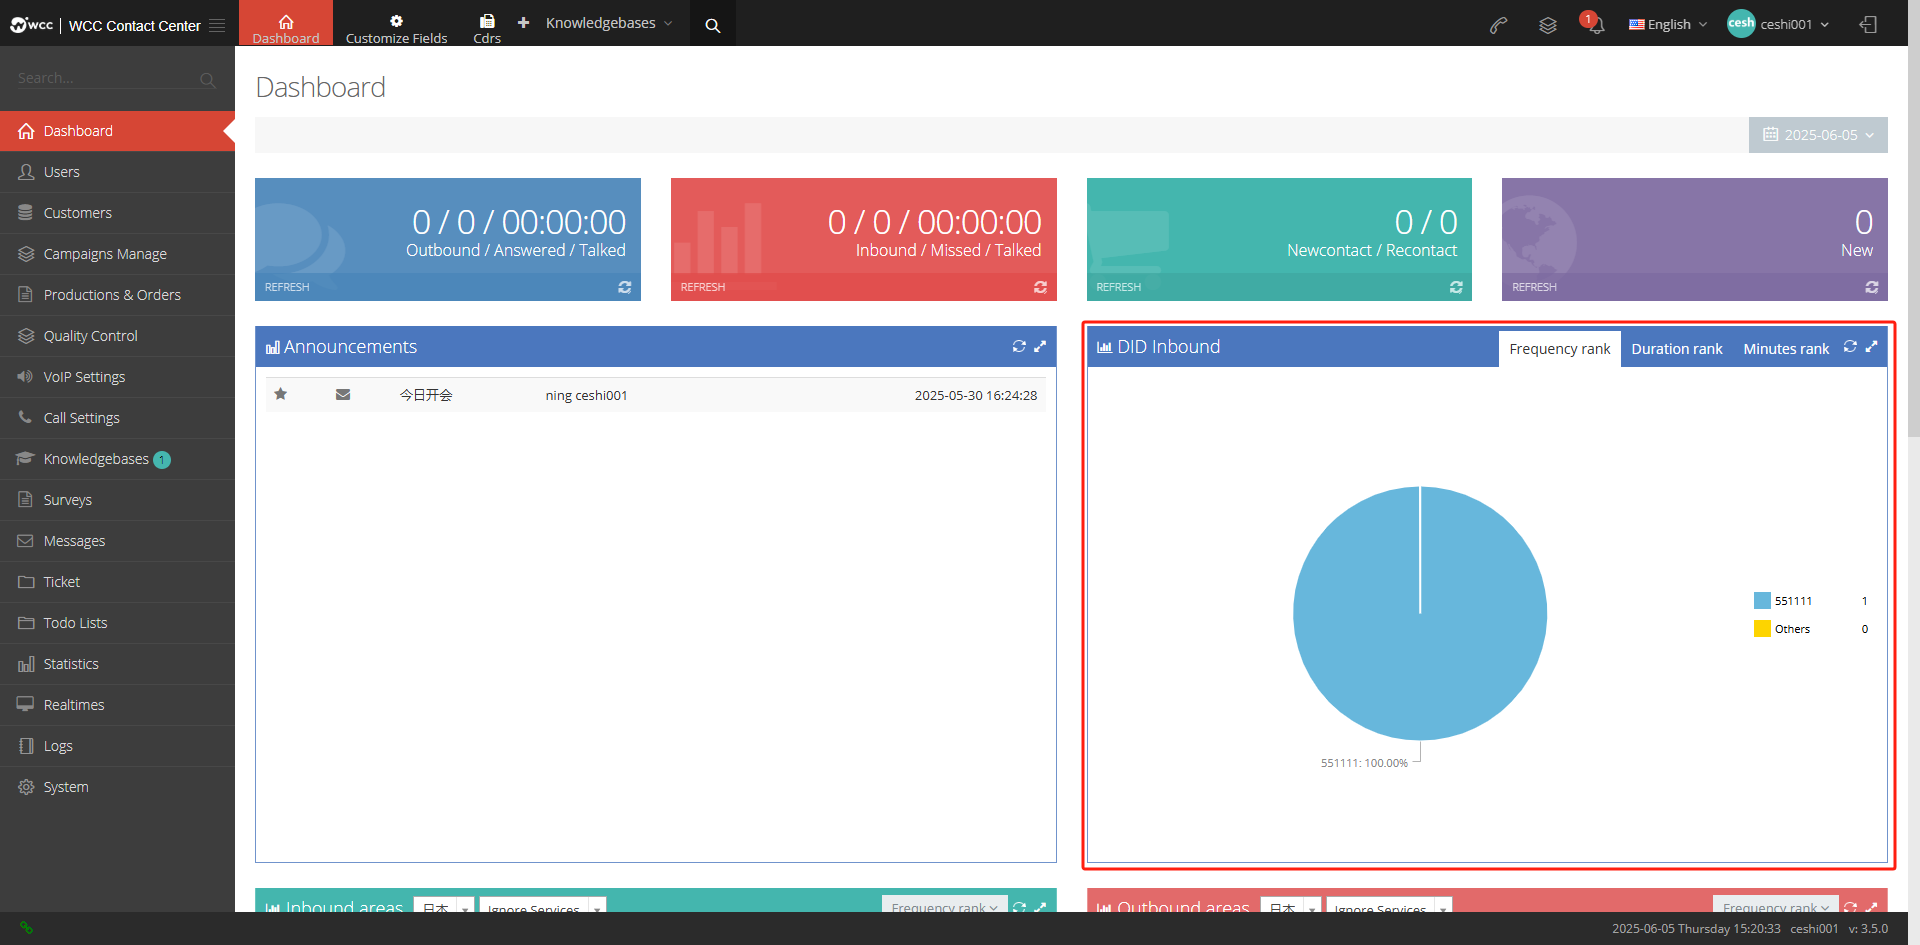The height and width of the screenshot is (945, 1920).
Task: Expand Announcements panel to fullscreen
Action: [1040, 346]
